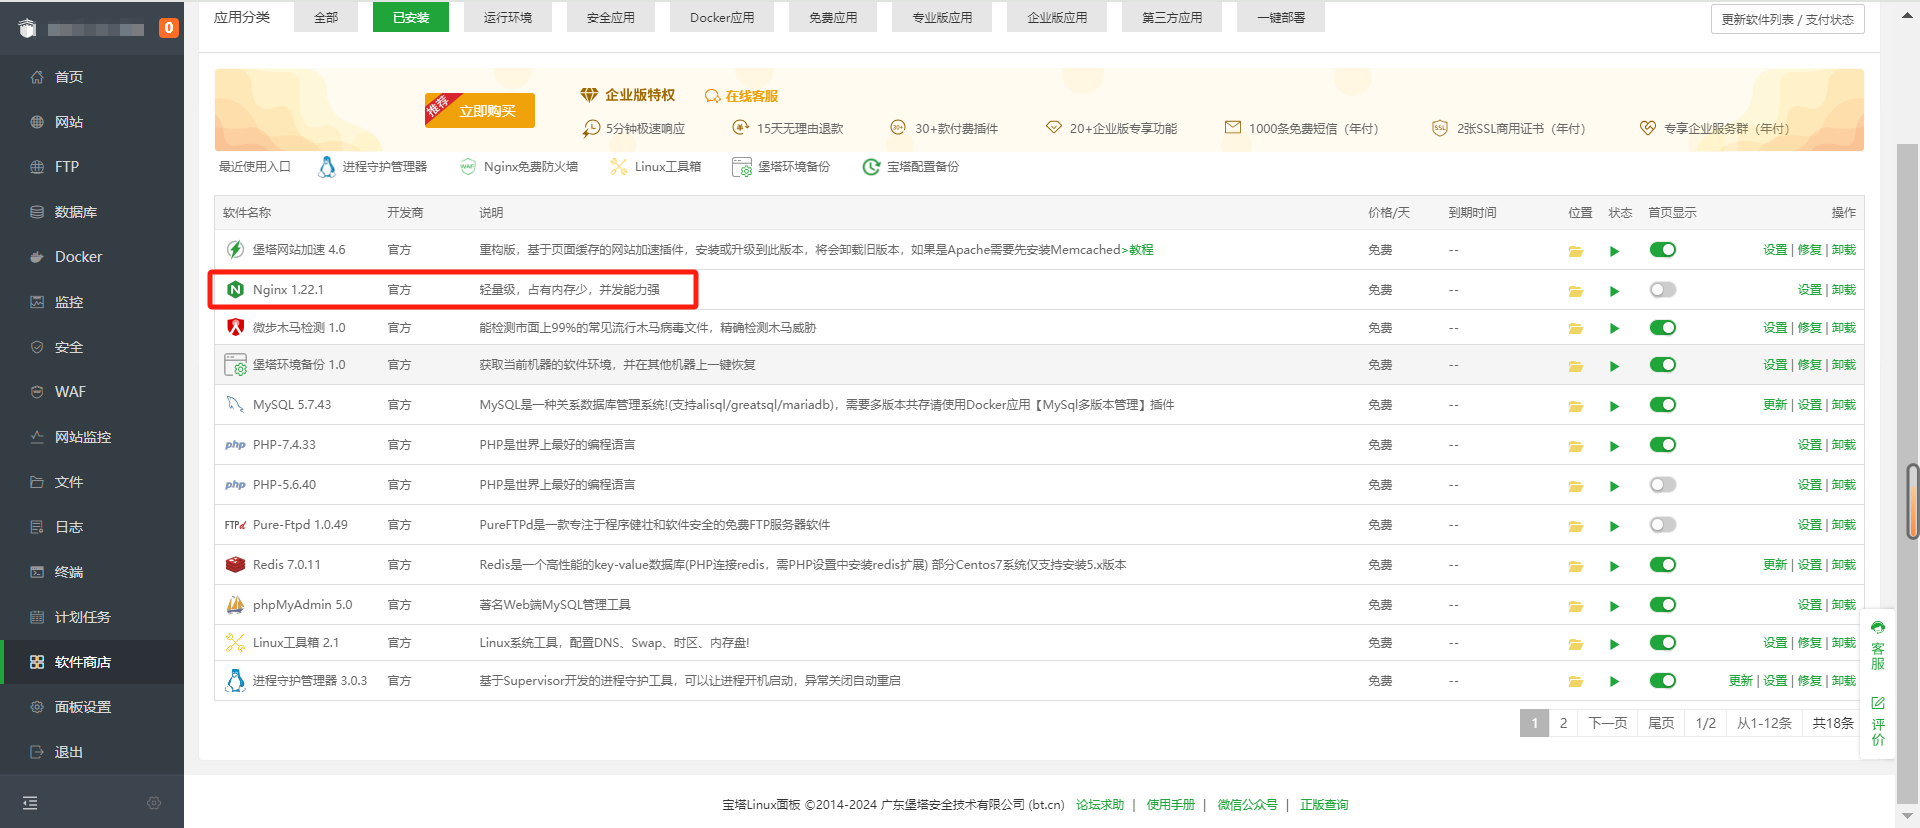Select the Docker应用 category tab
This screenshot has height=828, width=1920.
pos(722,18)
